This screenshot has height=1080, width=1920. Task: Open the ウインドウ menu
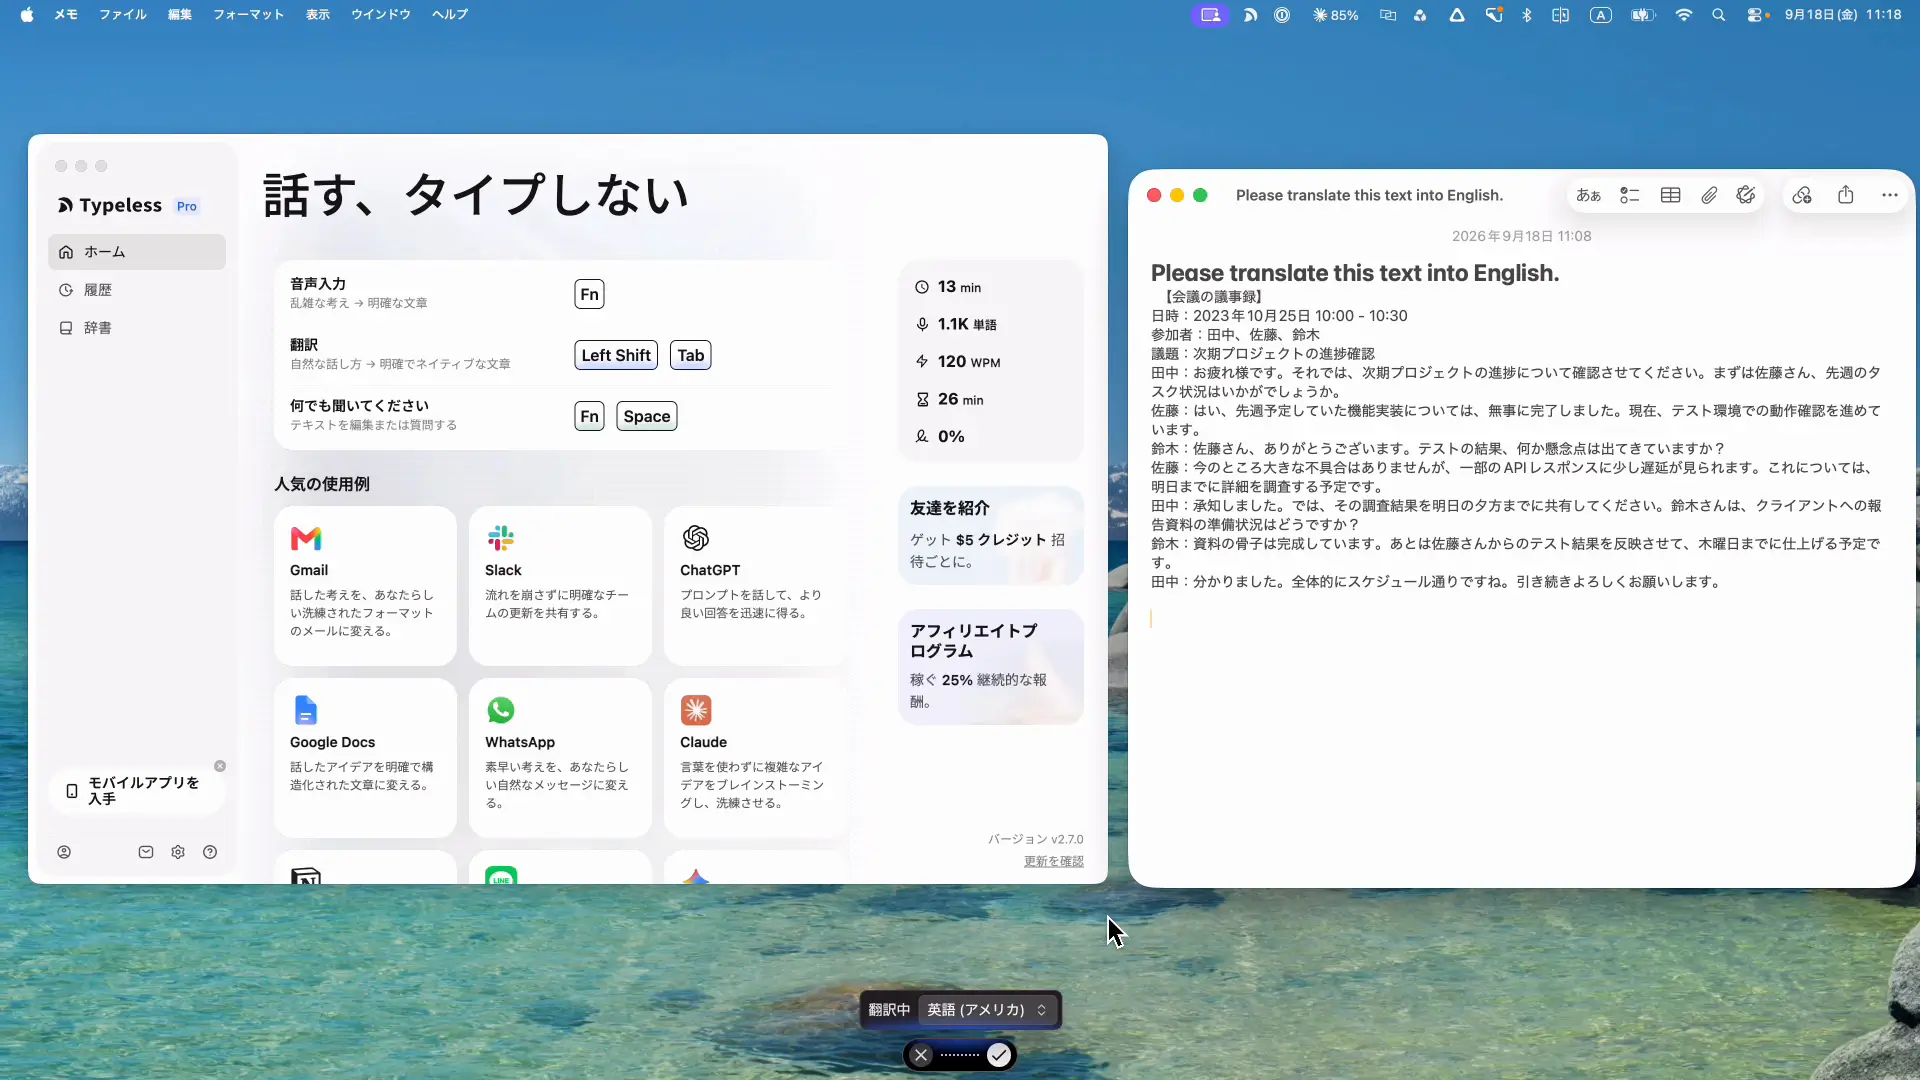point(381,15)
